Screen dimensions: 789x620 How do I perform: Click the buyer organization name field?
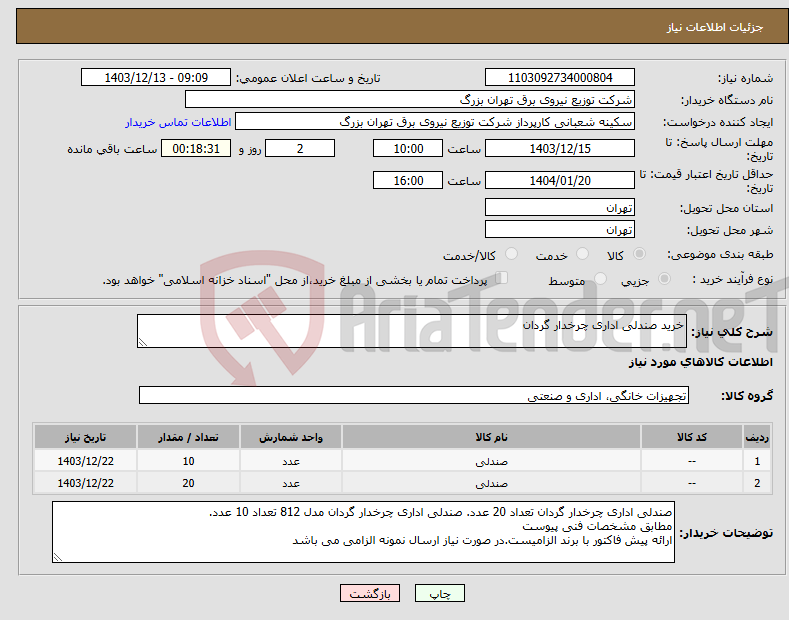(x=410, y=100)
